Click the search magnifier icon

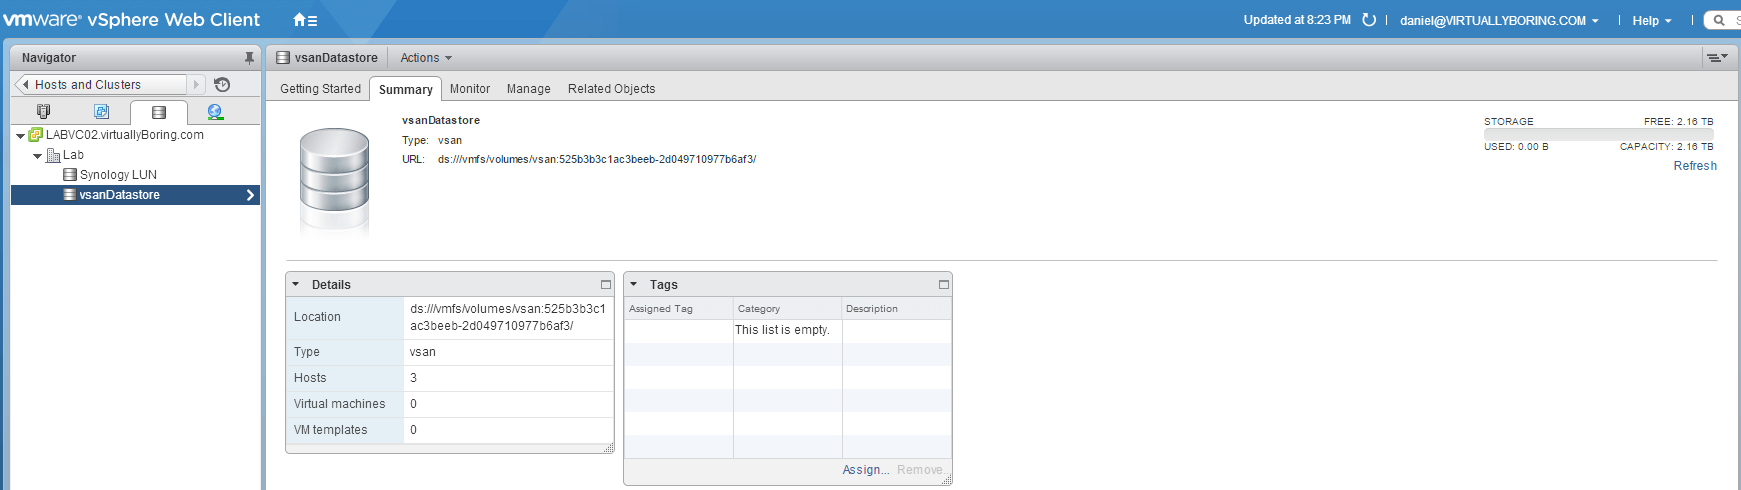(x=1719, y=20)
